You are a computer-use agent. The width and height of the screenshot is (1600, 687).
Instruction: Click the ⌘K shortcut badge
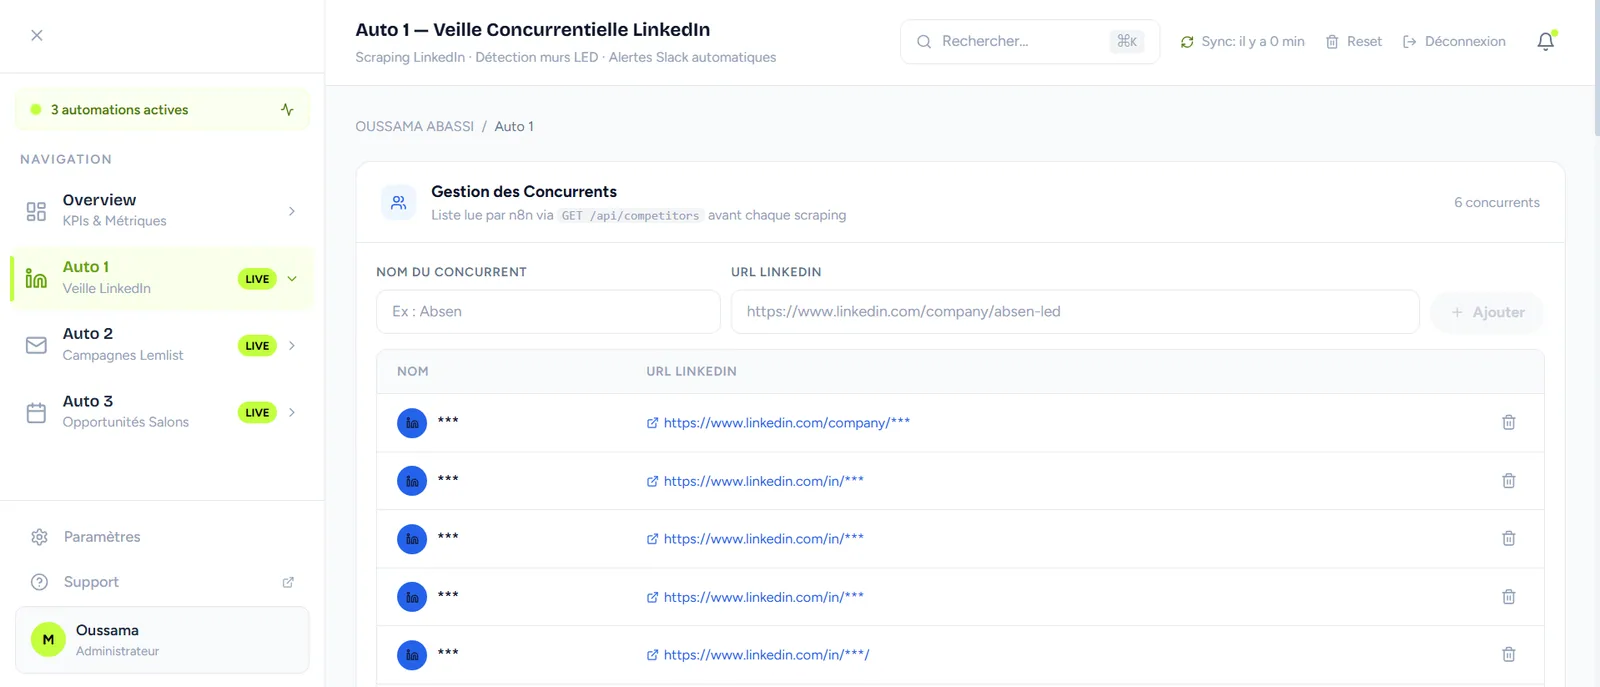click(x=1127, y=41)
